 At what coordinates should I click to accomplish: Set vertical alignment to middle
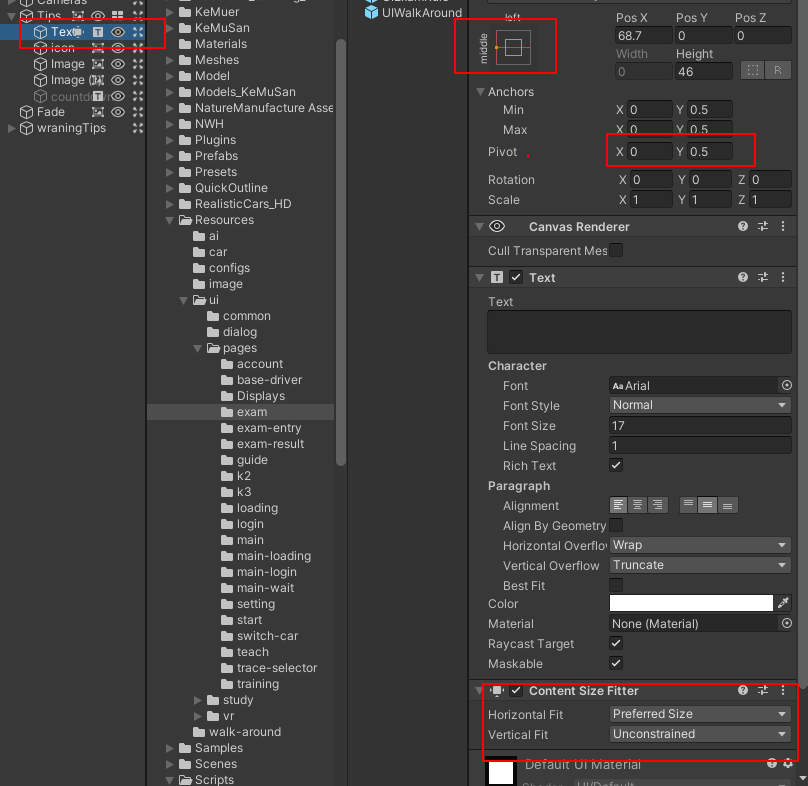tap(708, 505)
